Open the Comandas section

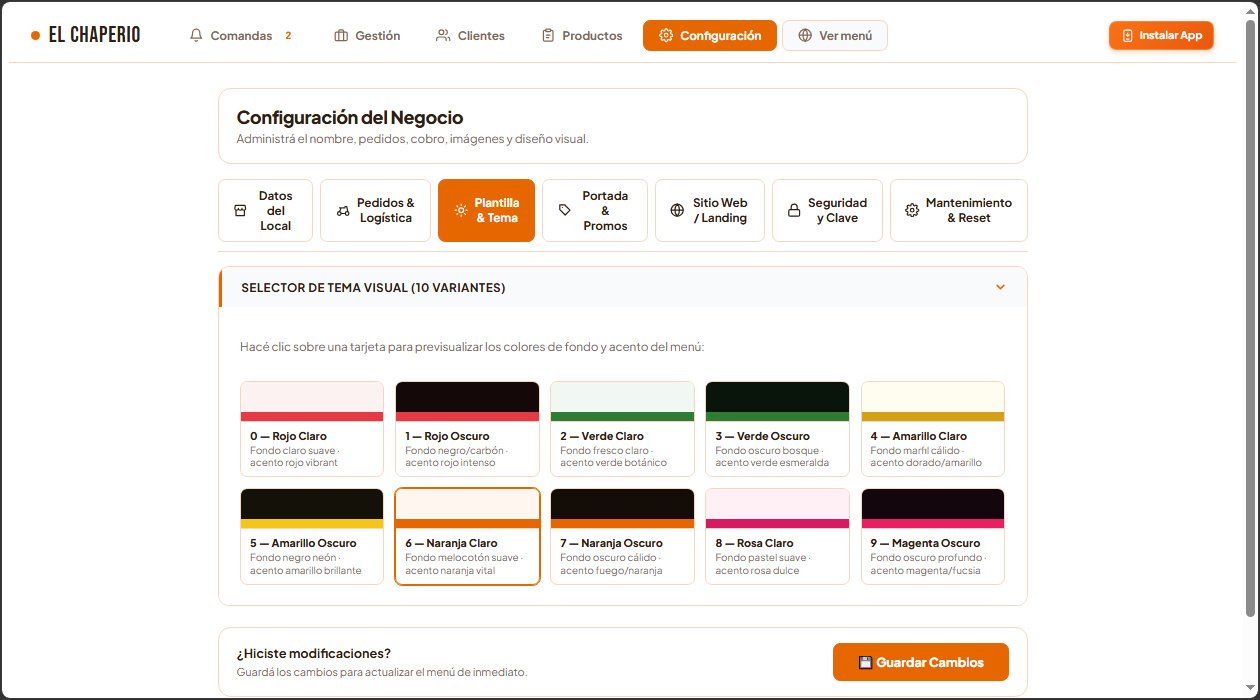[242, 35]
